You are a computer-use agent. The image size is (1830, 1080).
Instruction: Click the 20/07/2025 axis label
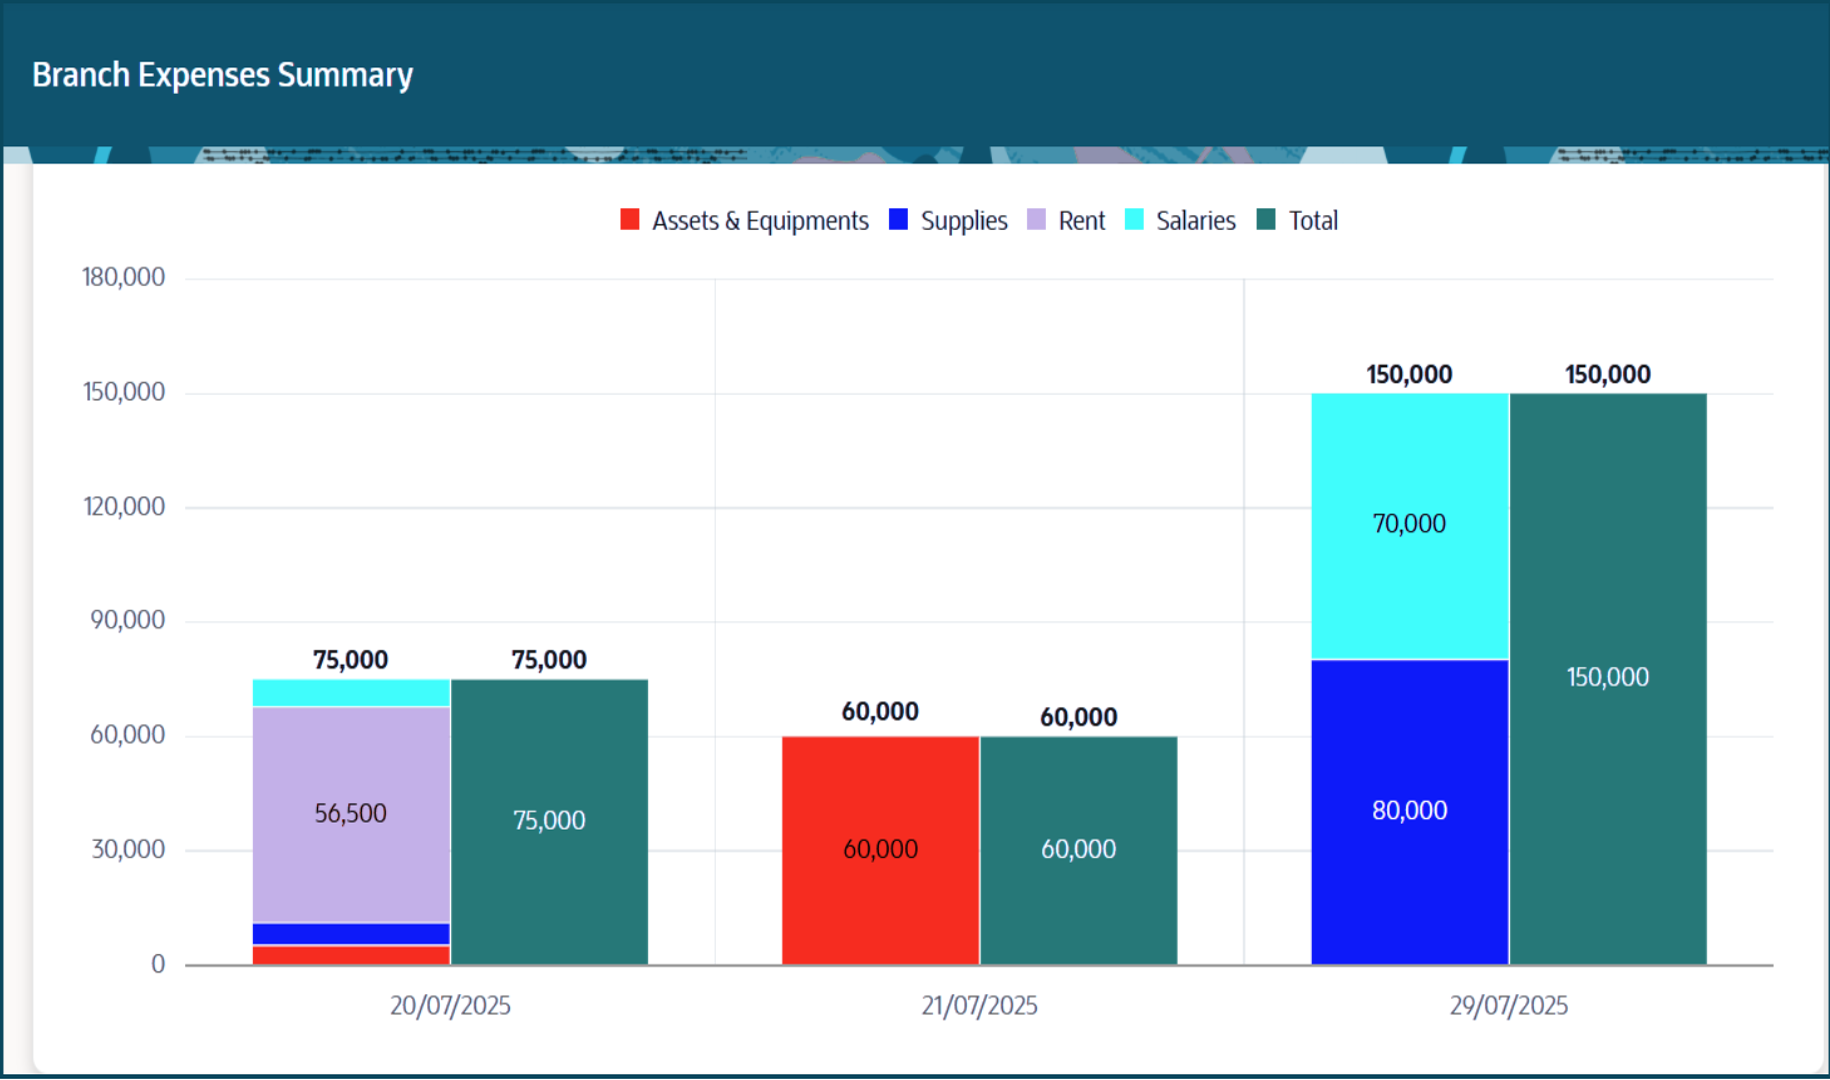coord(451,1005)
